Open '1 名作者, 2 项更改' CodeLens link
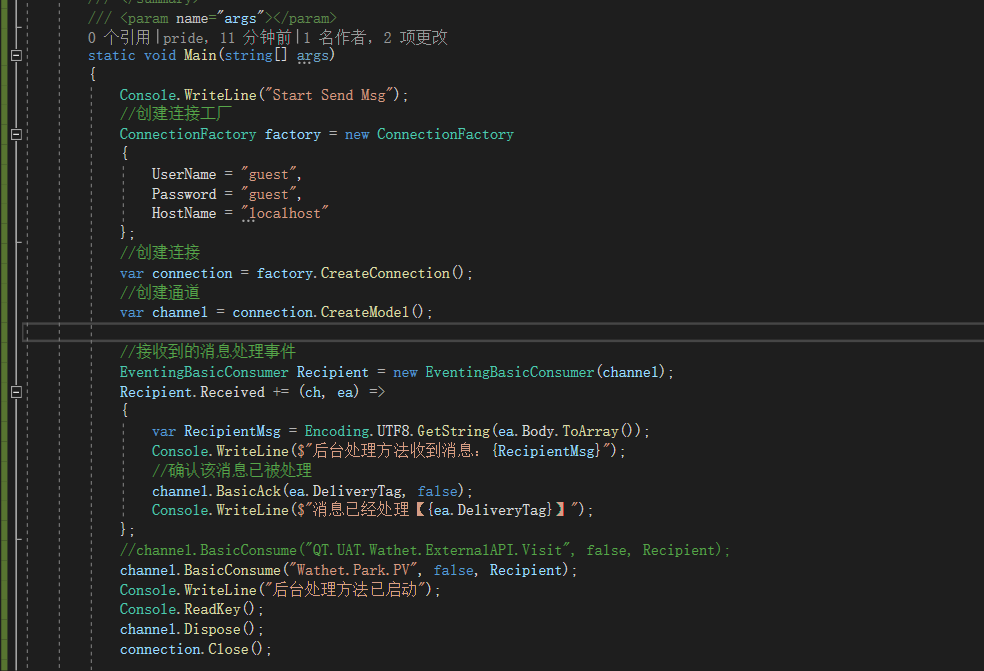The image size is (984, 671). 376,38
